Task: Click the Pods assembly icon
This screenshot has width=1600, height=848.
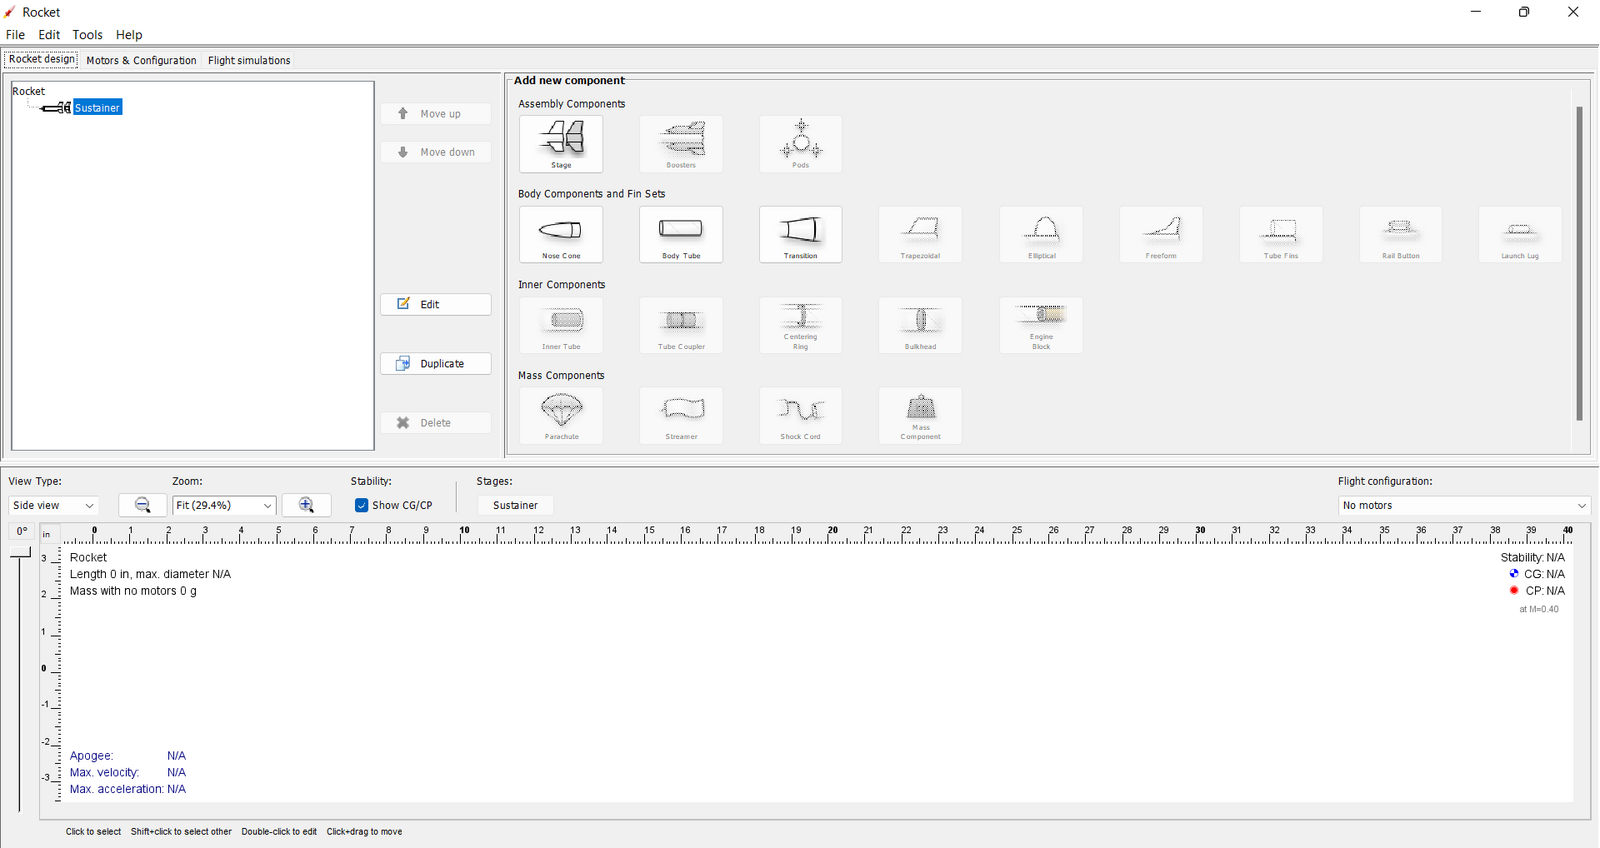Action: tap(800, 143)
